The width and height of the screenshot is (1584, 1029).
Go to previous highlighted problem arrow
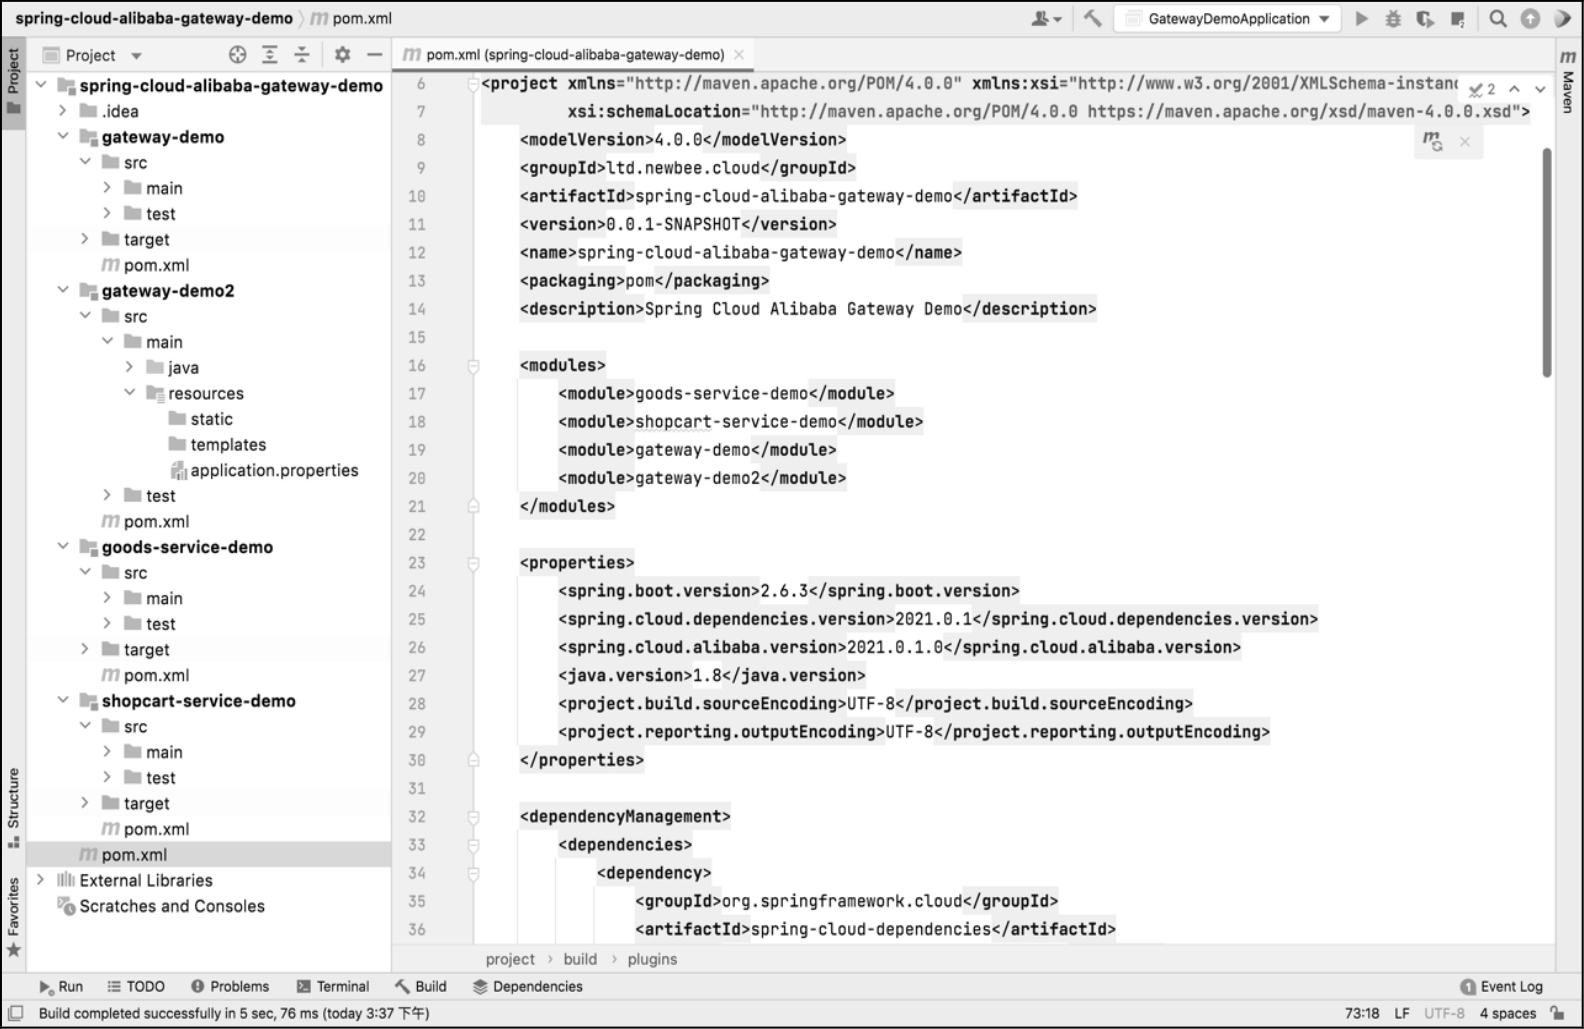1514,89
